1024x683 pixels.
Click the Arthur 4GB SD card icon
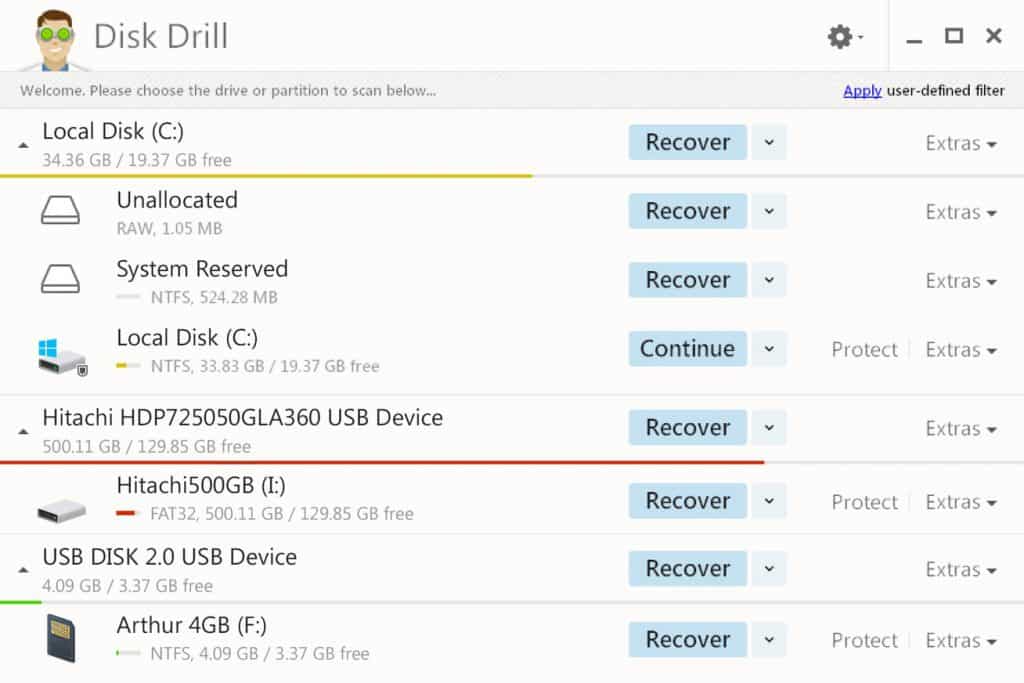tap(60, 639)
